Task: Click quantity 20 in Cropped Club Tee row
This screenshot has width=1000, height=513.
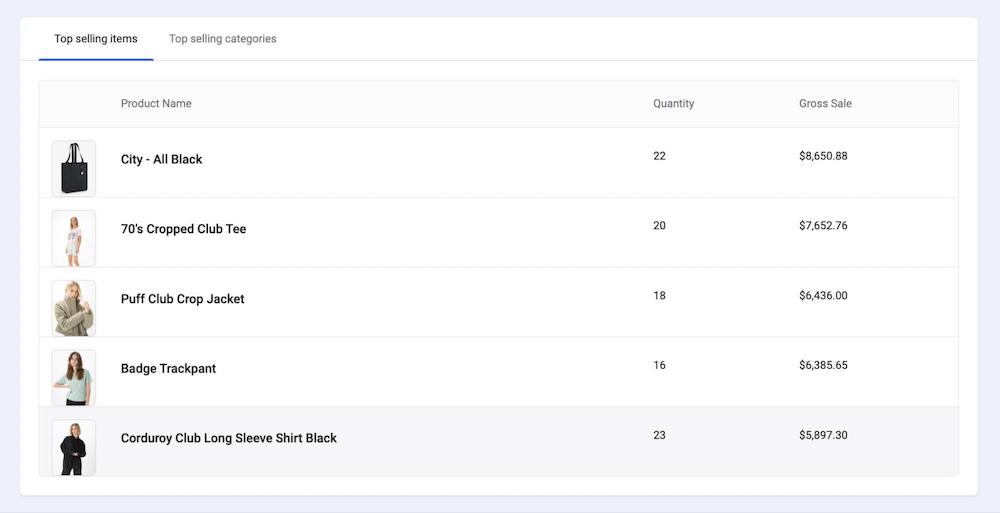Action: point(659,226)
